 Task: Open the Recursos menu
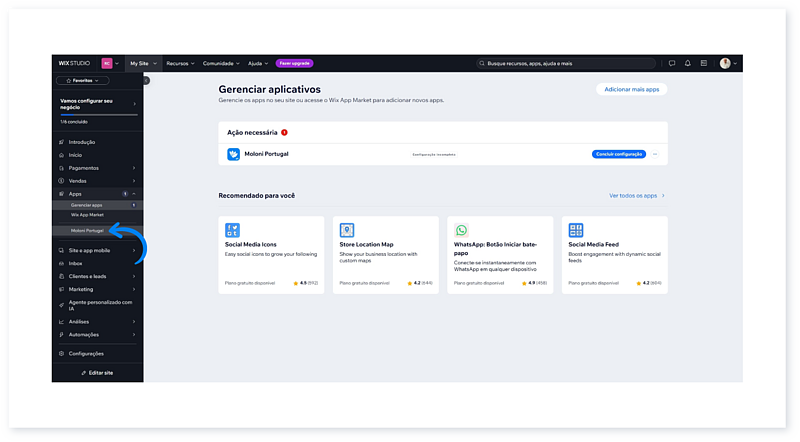pos(180,63)
